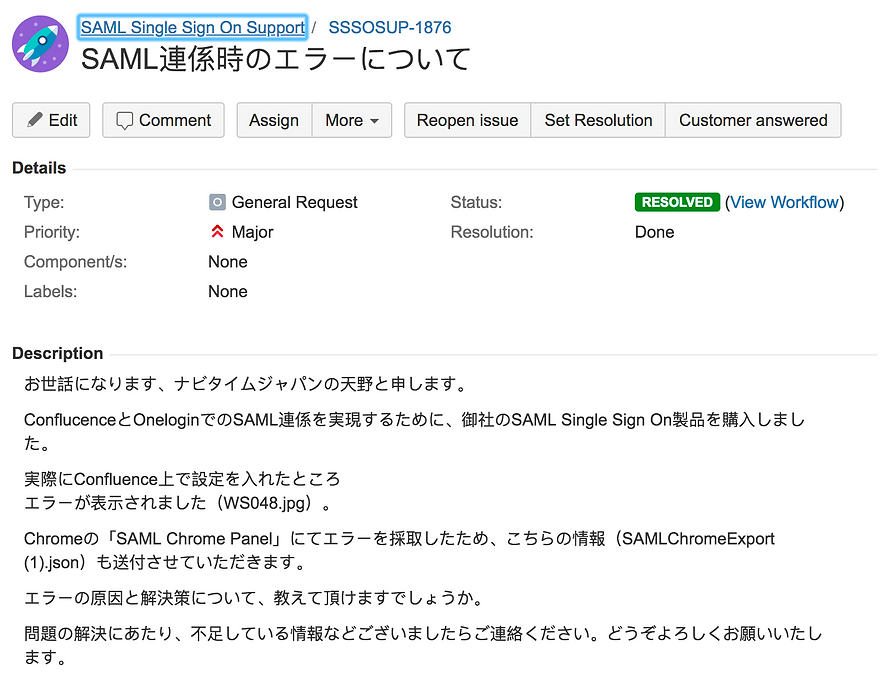Screen dimensions: 888x699
Task: Click the line エラーの原因と解決策について
Action: click(254, 598)
